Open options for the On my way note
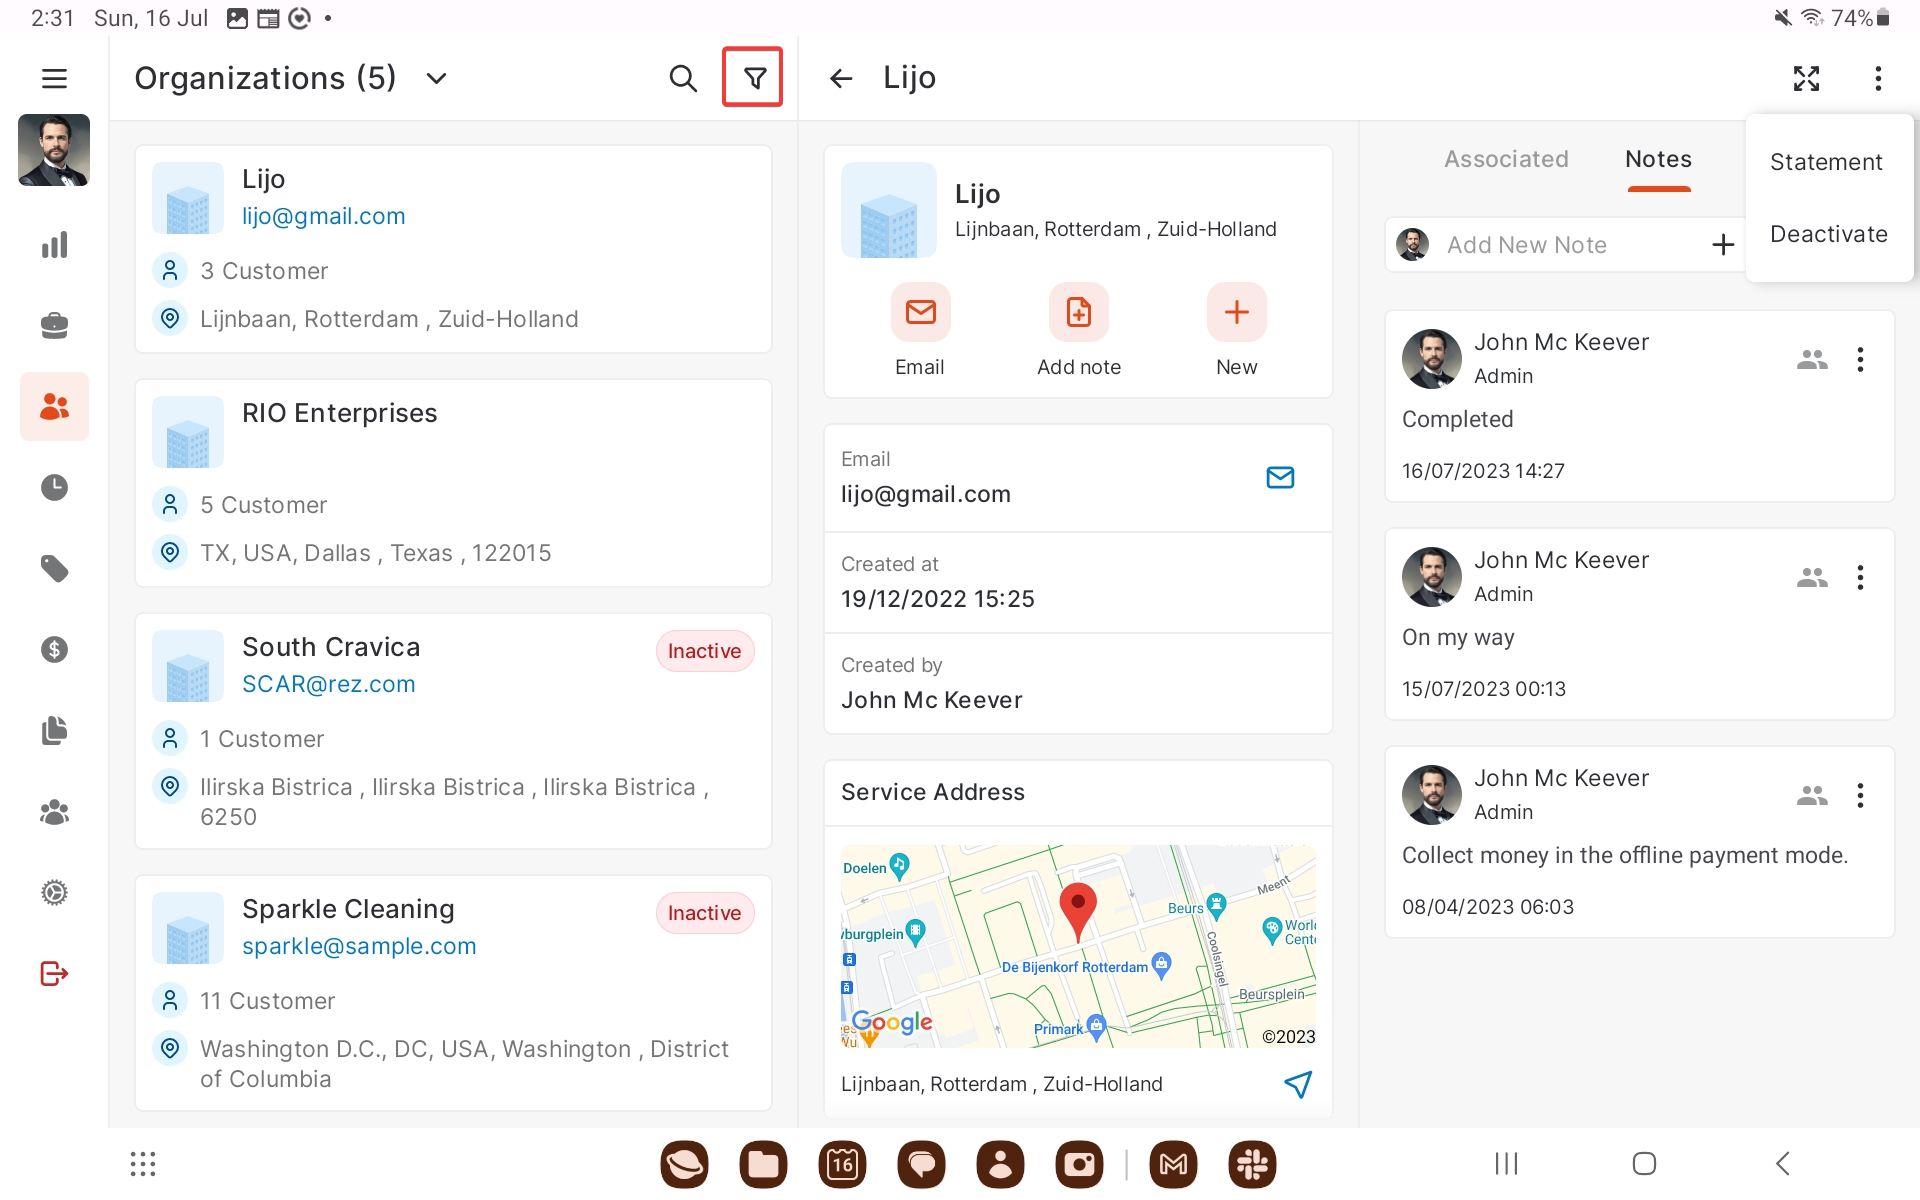The height and width of the screenshot is (1200, 1920). [x=1860, y=578]
